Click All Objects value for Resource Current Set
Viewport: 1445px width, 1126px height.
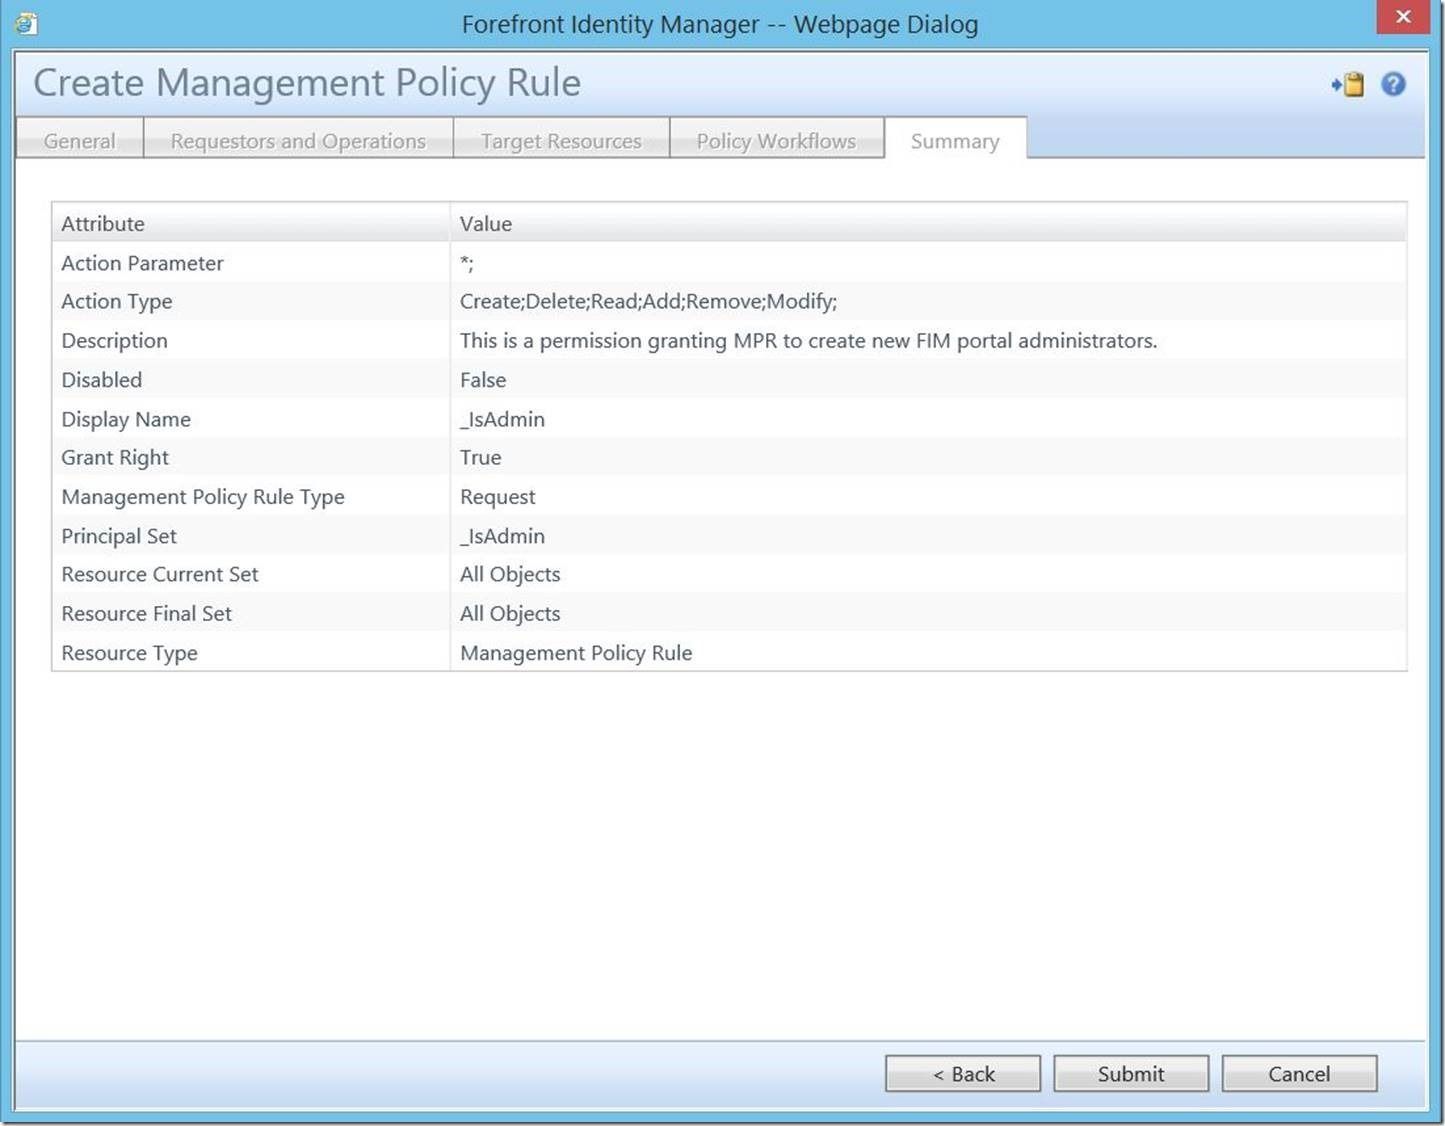[x=510, y=574]
